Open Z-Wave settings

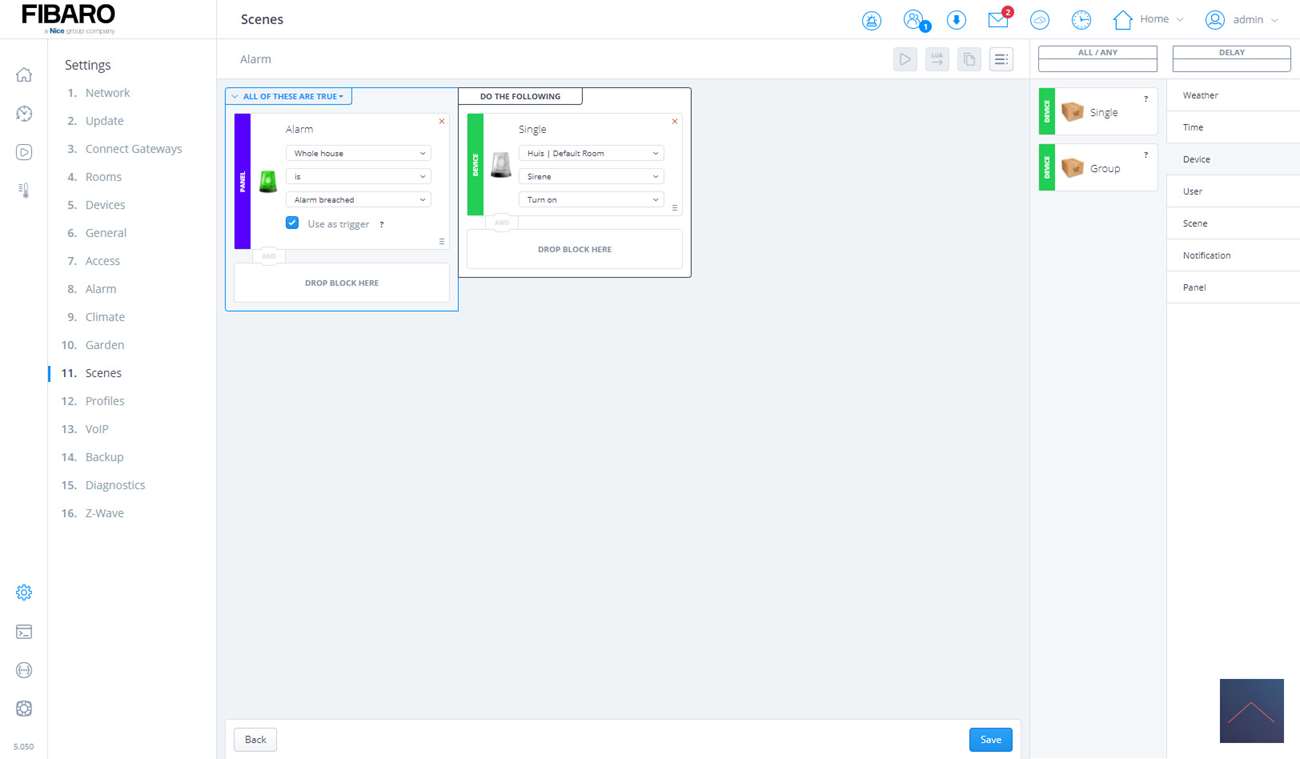(x=104, y=513)
